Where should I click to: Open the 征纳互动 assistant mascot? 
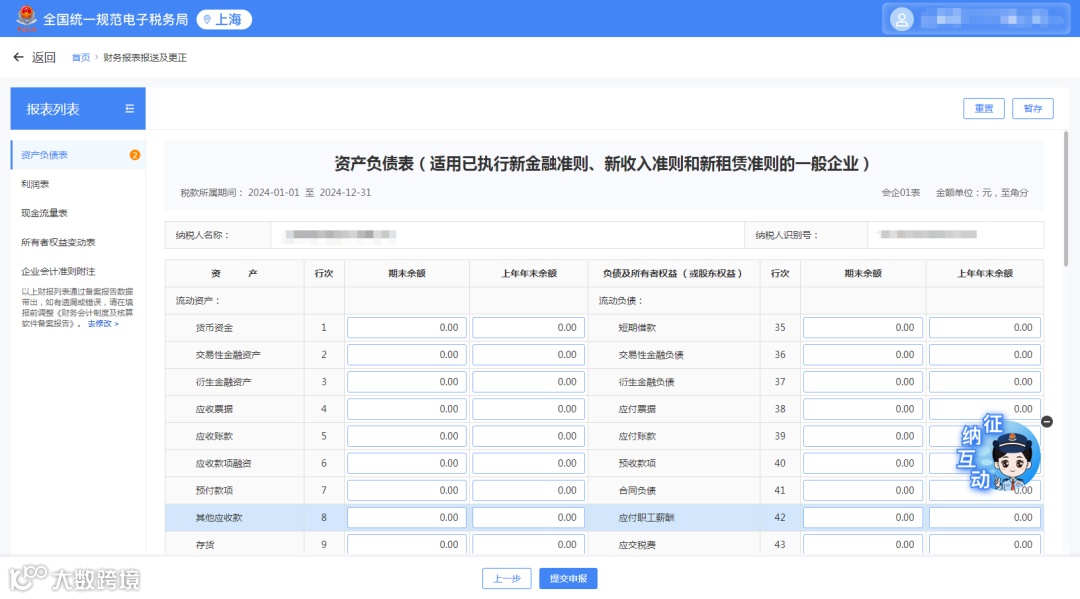(x=999, y=453)
